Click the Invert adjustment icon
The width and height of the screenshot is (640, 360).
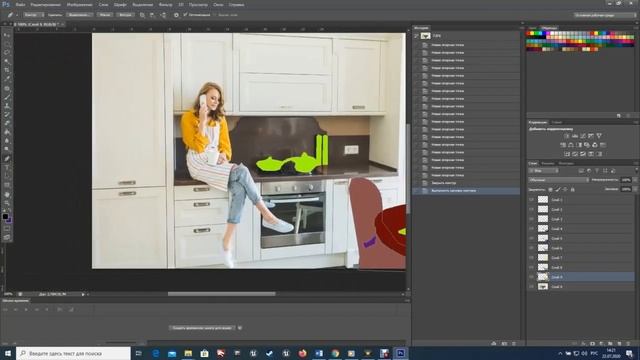tap(567, 154)
